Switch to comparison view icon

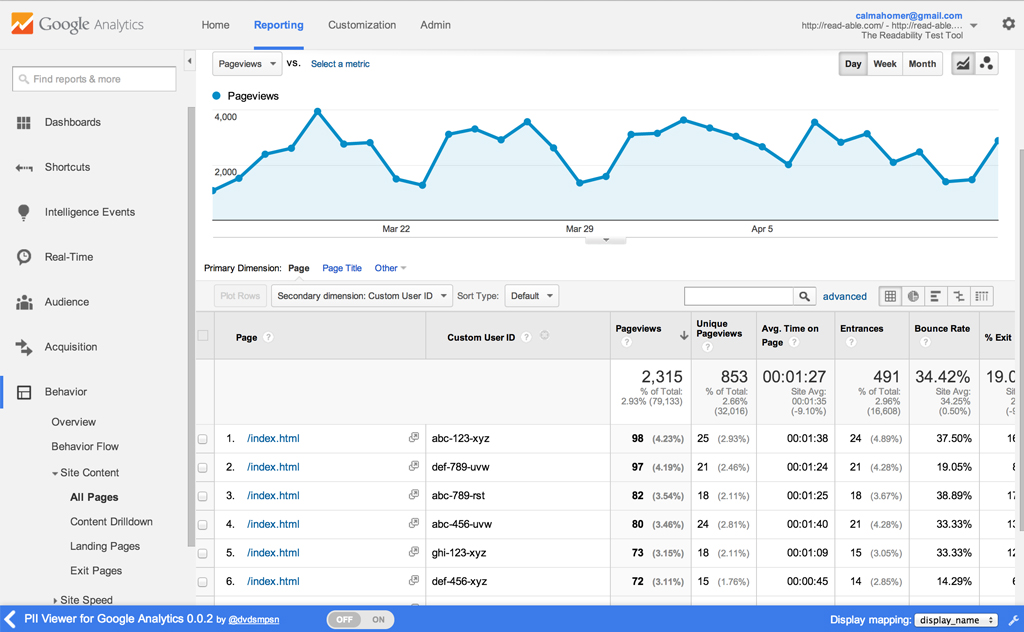pyautogui.click(x=959, y=296)
